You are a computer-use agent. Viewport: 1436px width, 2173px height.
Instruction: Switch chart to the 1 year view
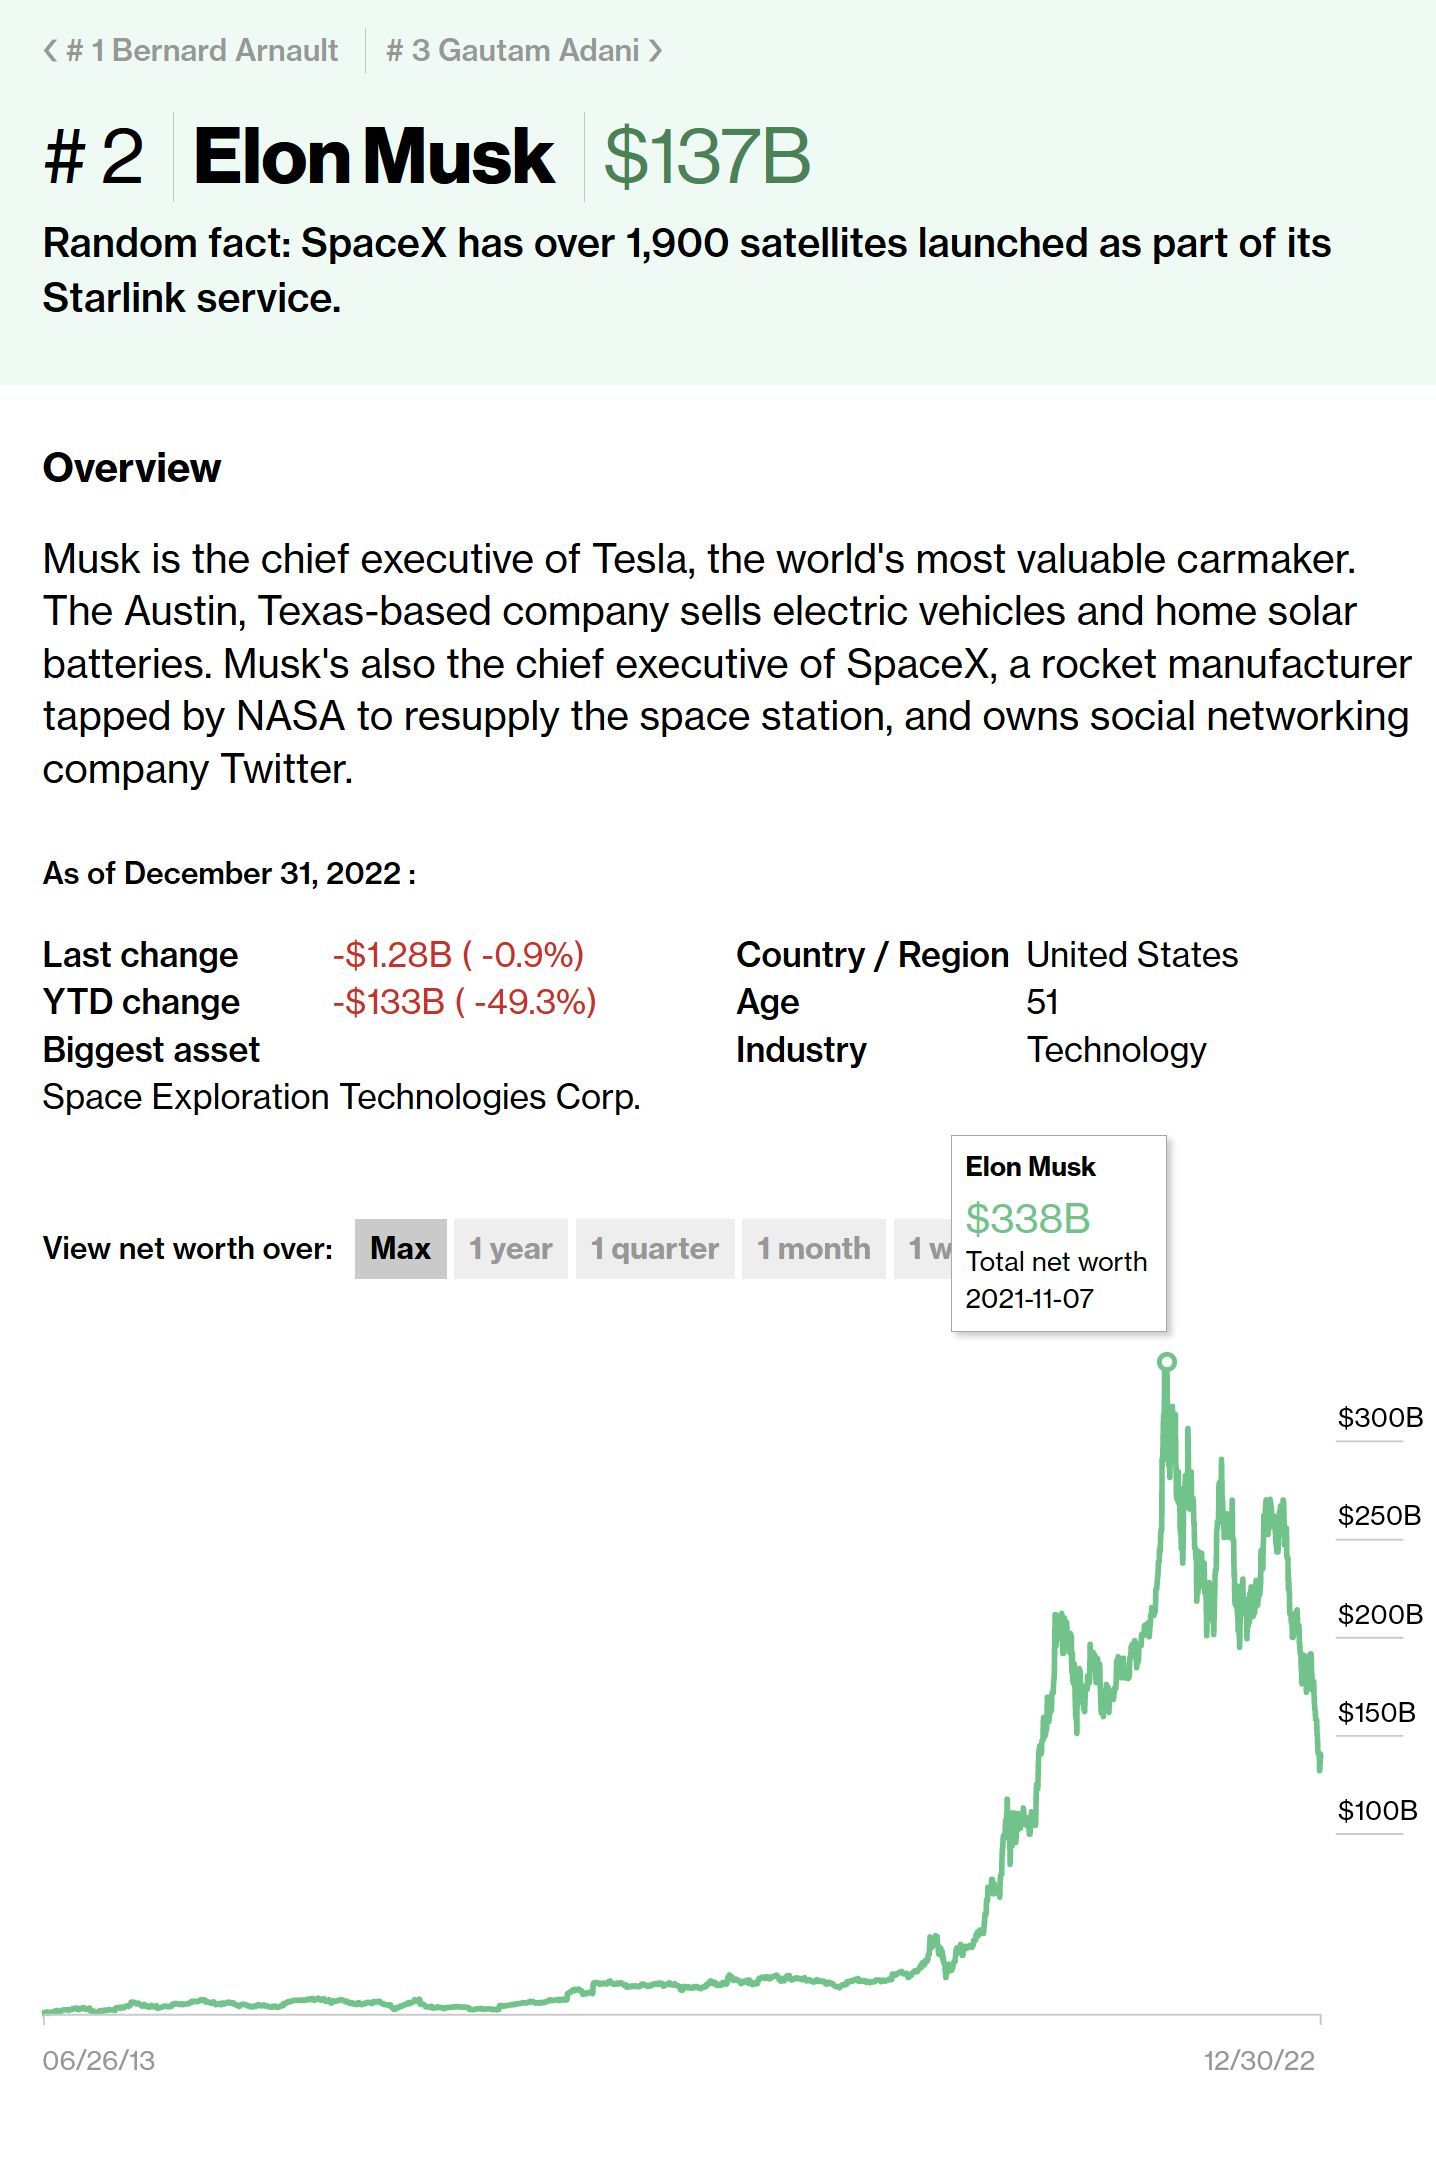pos(511,1248)
